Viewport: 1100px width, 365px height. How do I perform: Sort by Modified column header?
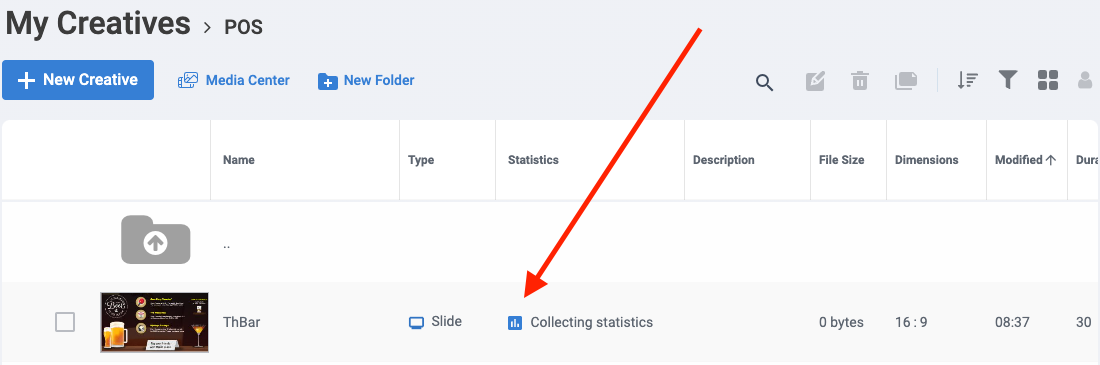[1026, 160]
